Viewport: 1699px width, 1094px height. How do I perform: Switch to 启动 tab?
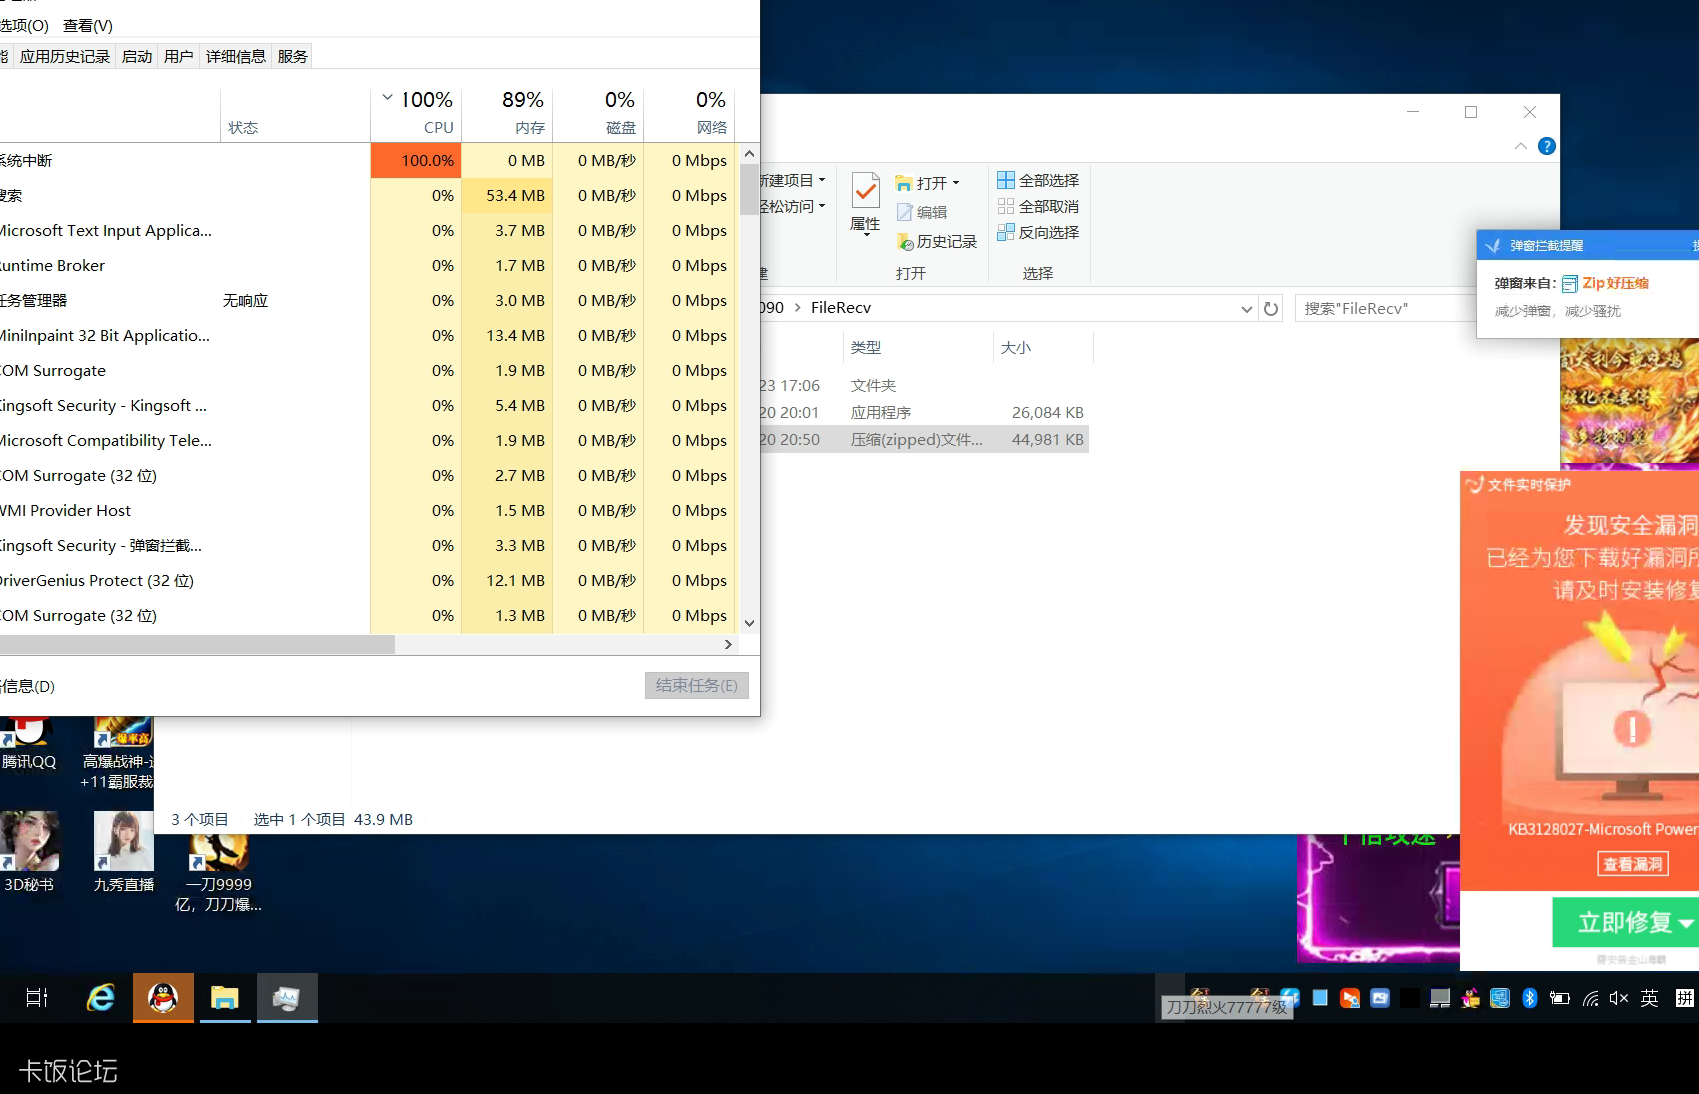pyautogui.click(x=137, y=56)
